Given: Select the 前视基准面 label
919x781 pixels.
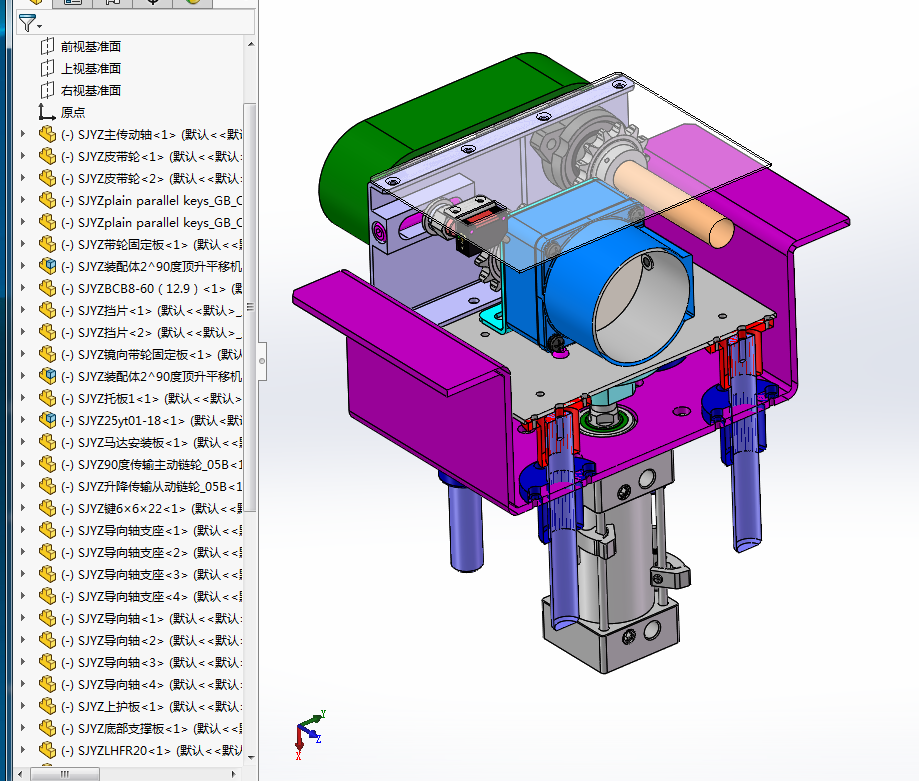Looking at the screenshot, I should [x=91, y=46].
